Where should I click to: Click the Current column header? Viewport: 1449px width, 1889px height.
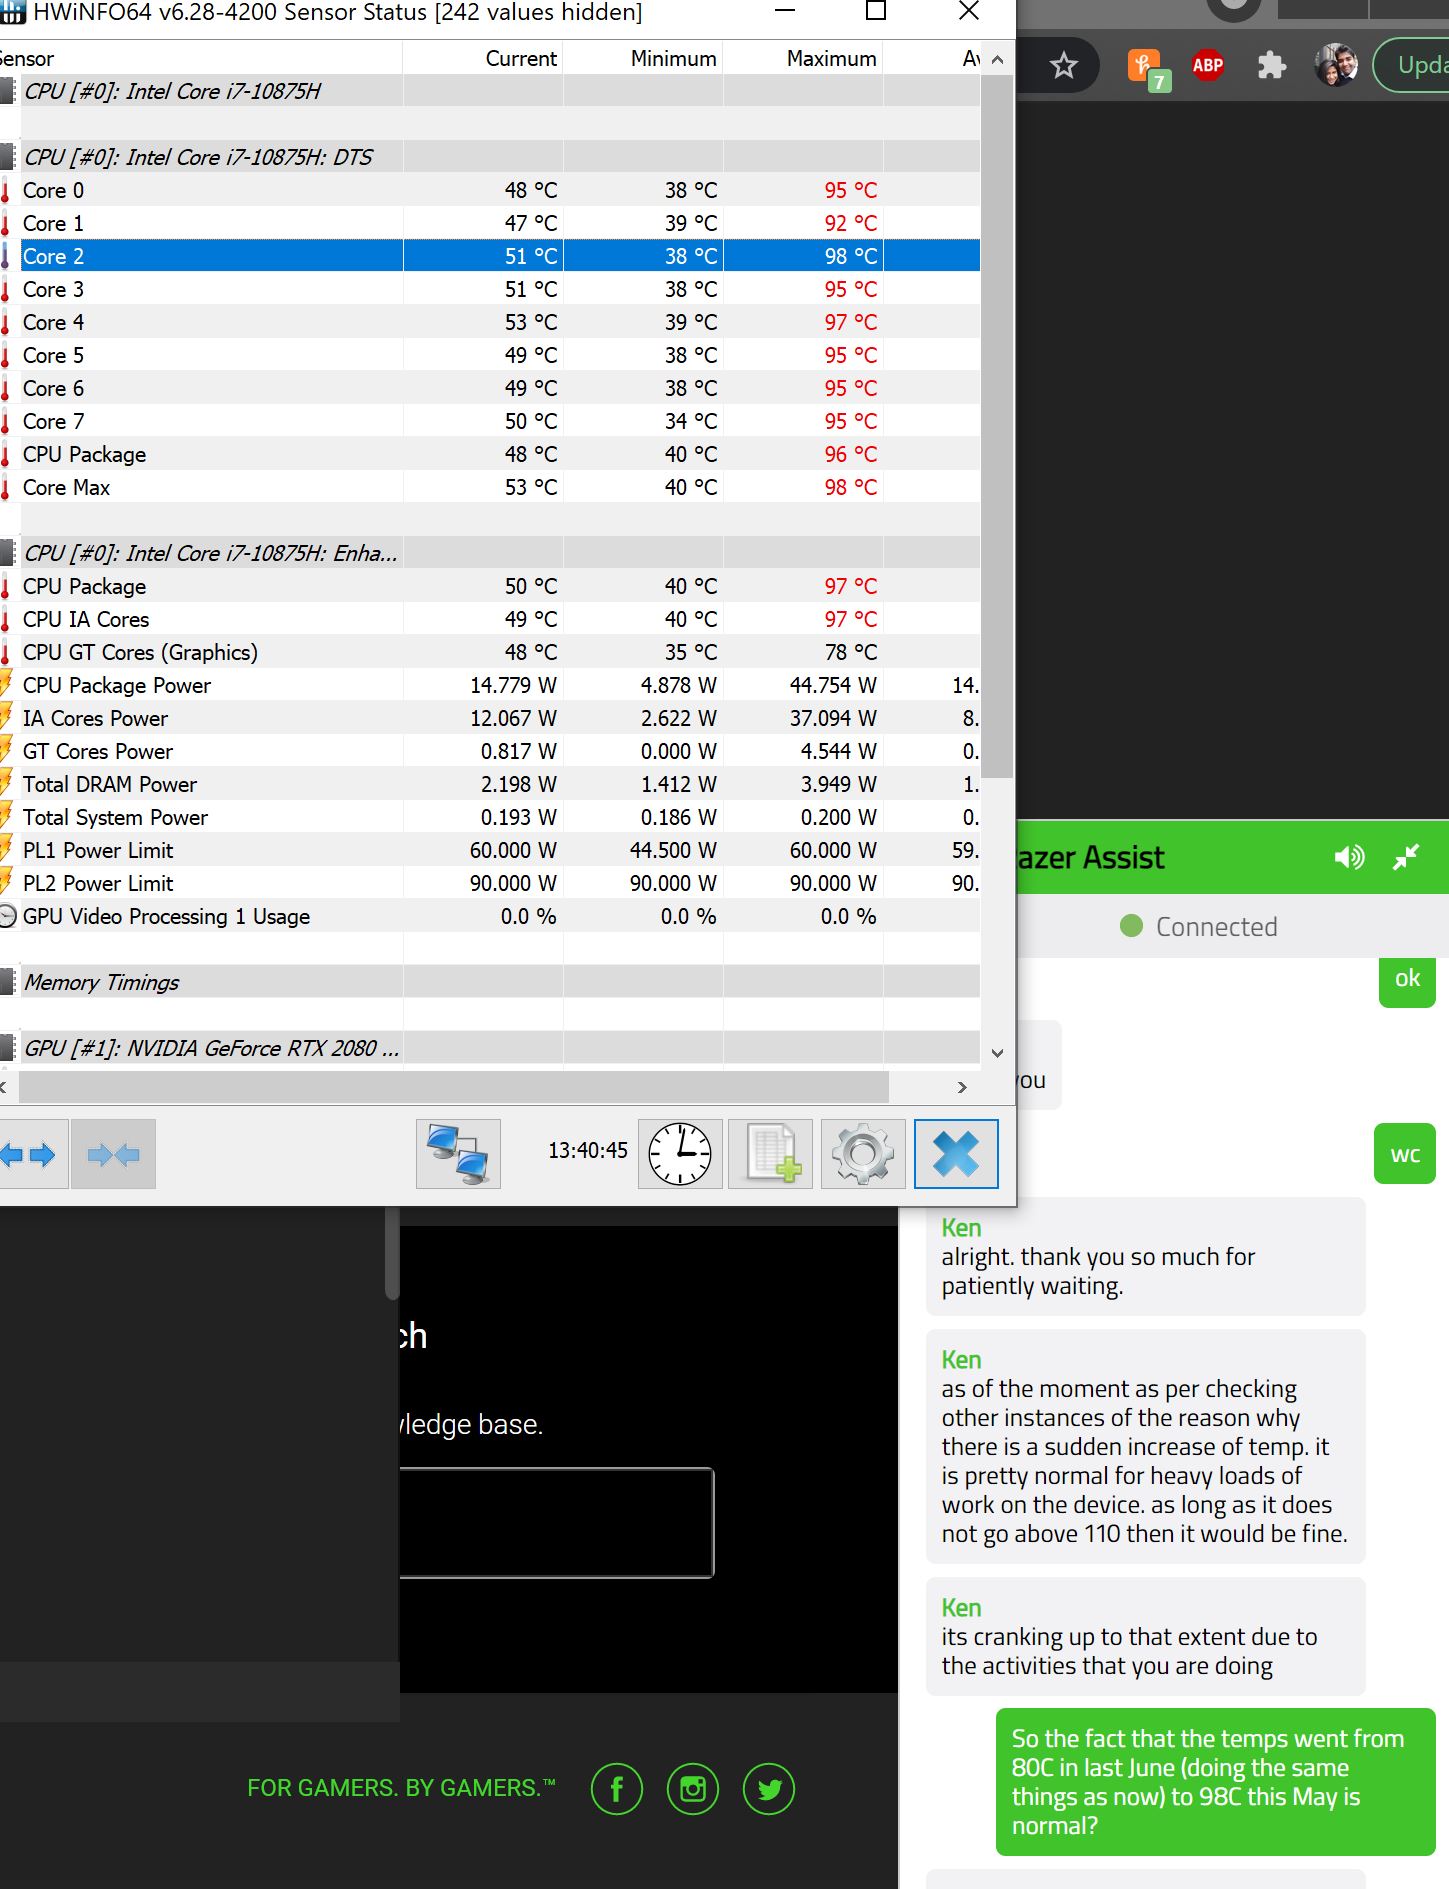pos(483,58)
